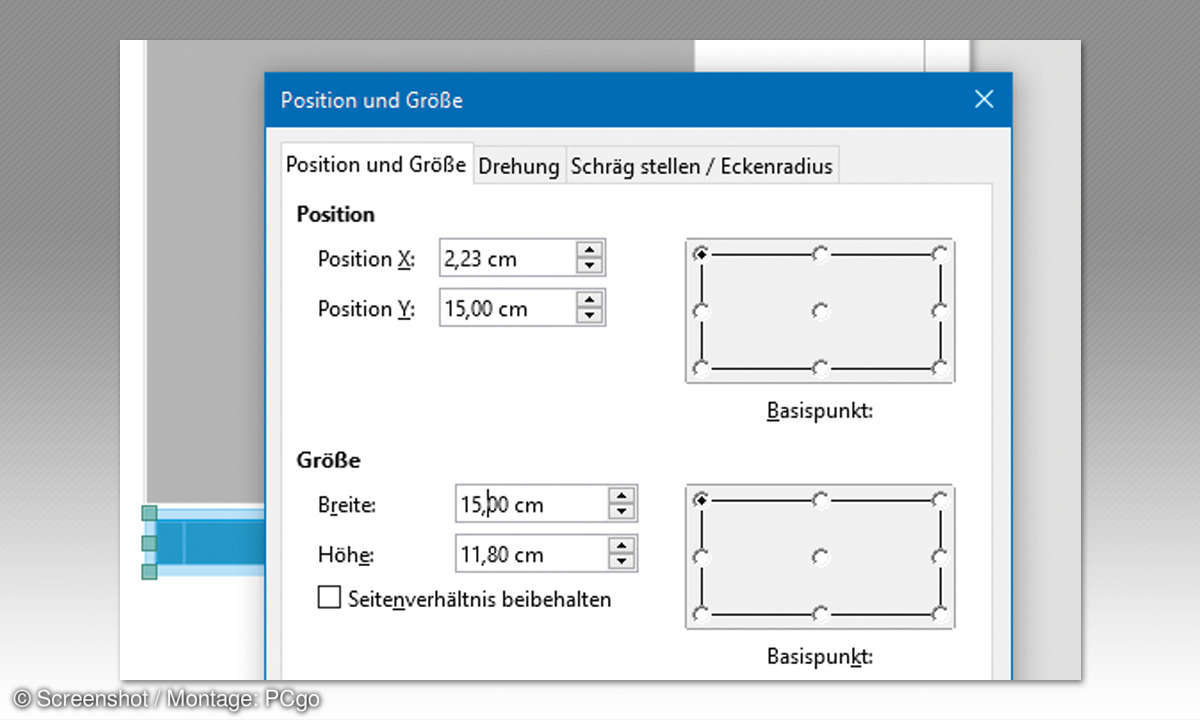This screenshot has height=720, width=1200.
Task: Select top-left Größe base point
Action: tap(701, 499)
